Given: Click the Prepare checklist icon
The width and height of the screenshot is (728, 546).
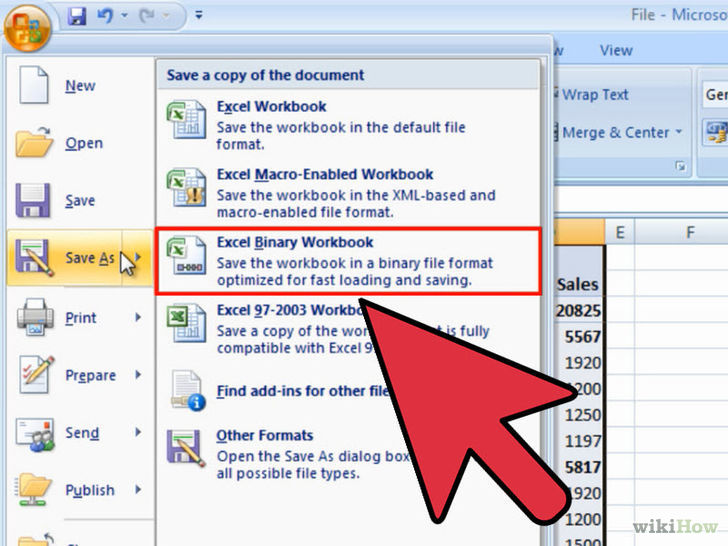Looking at the screenshot, I should pos(36,374).
